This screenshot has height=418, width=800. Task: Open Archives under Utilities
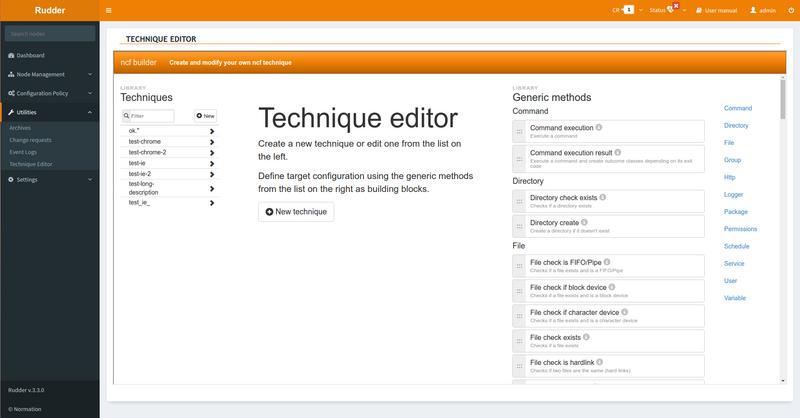pos(20,128)
